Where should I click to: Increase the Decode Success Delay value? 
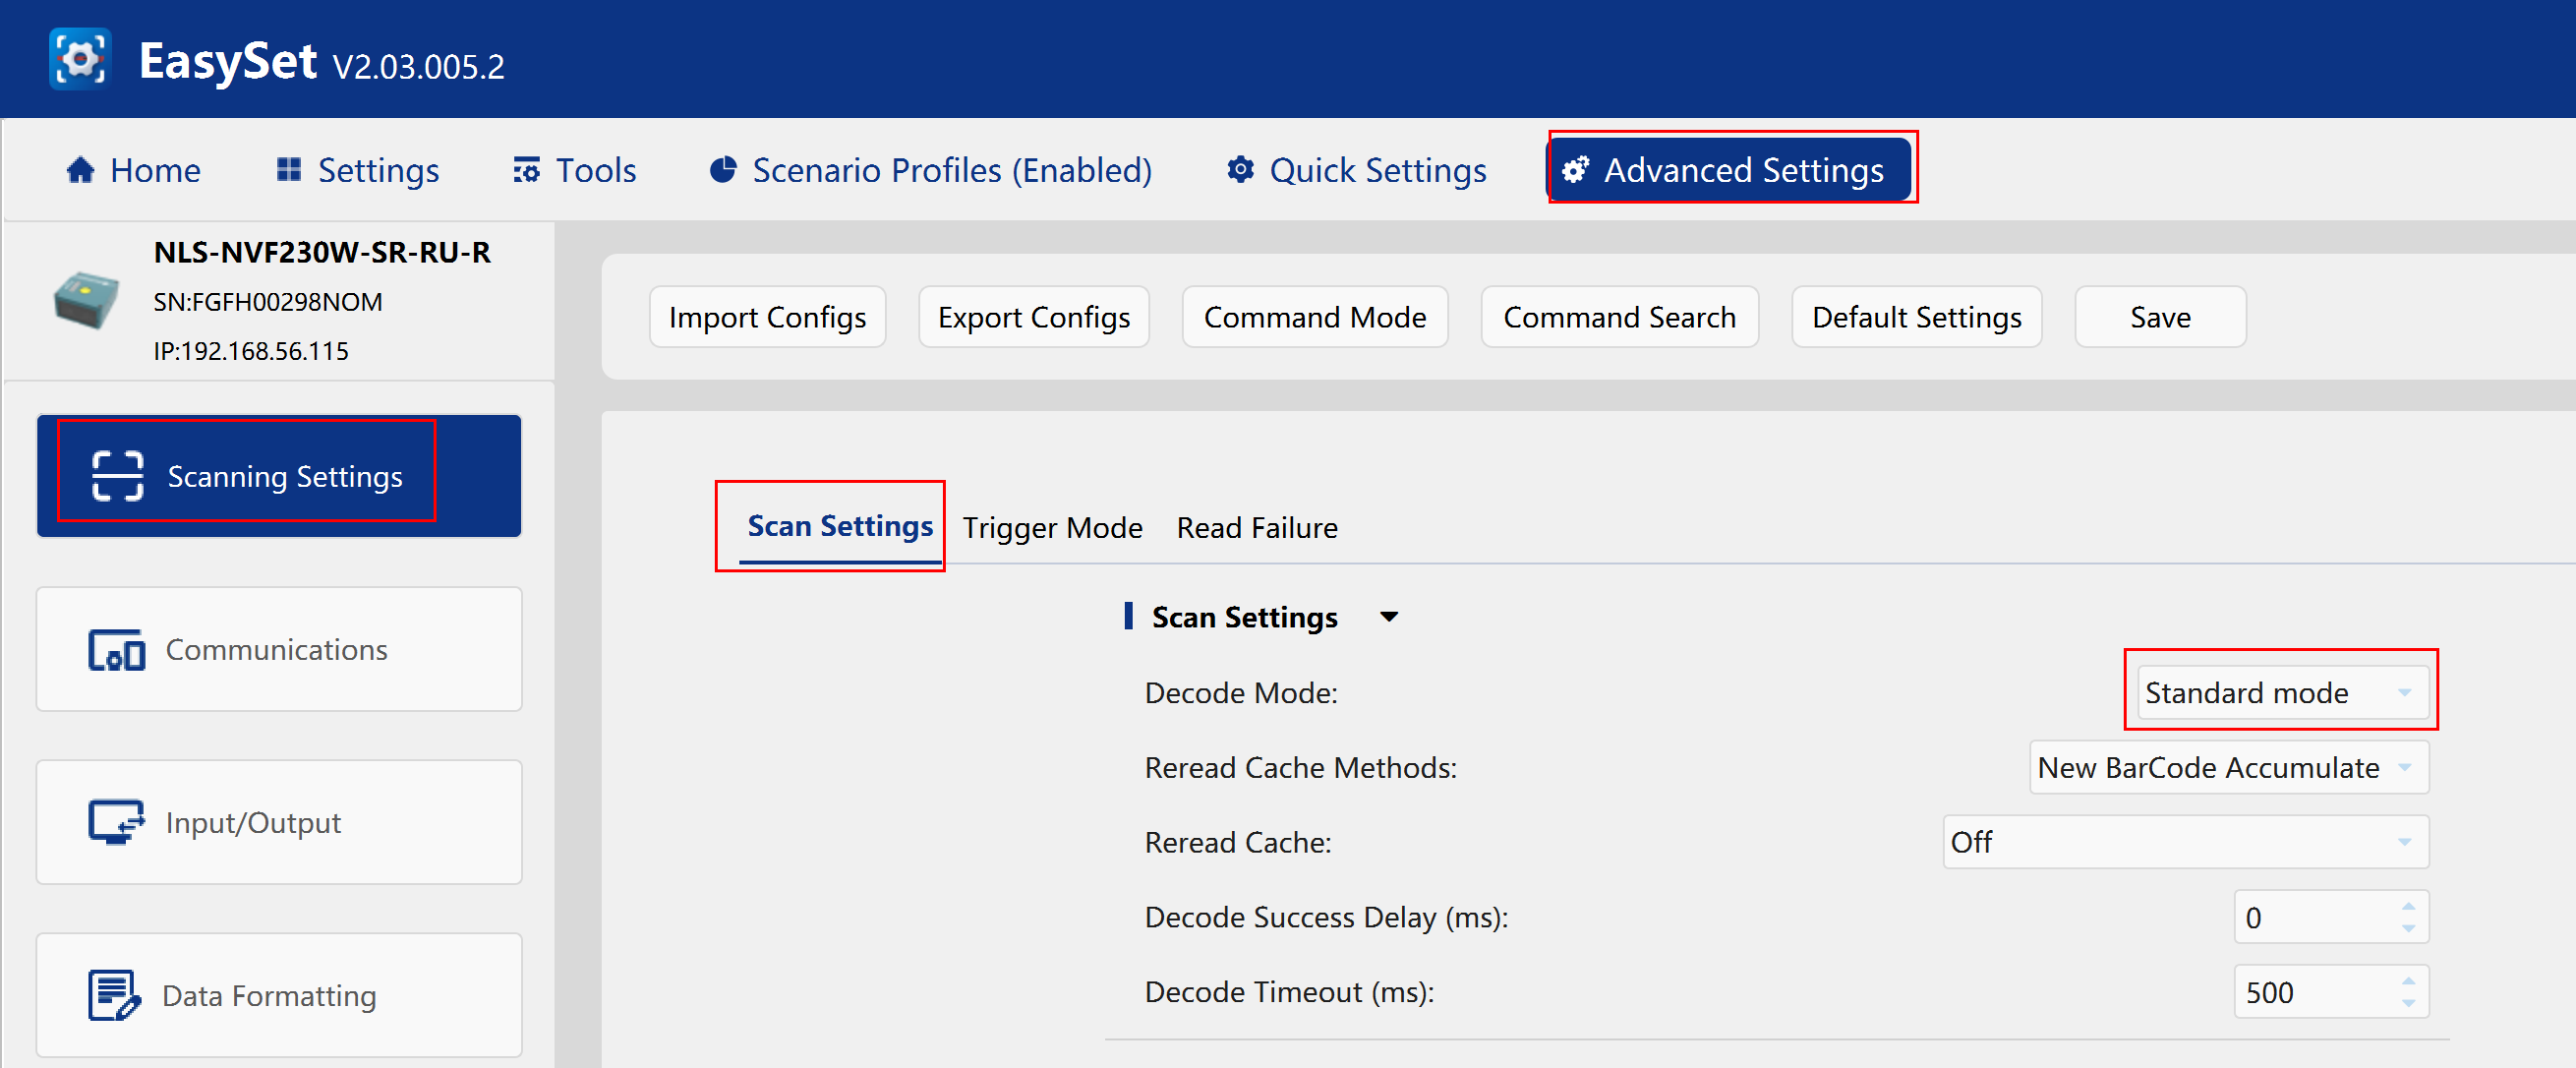[x=2408, y=906]
